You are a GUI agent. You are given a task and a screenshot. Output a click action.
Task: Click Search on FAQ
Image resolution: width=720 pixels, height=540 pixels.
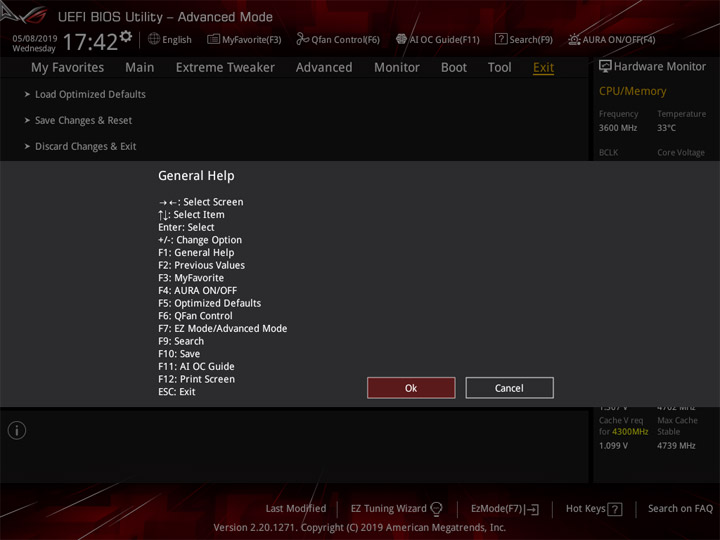[x=680, y=509]
